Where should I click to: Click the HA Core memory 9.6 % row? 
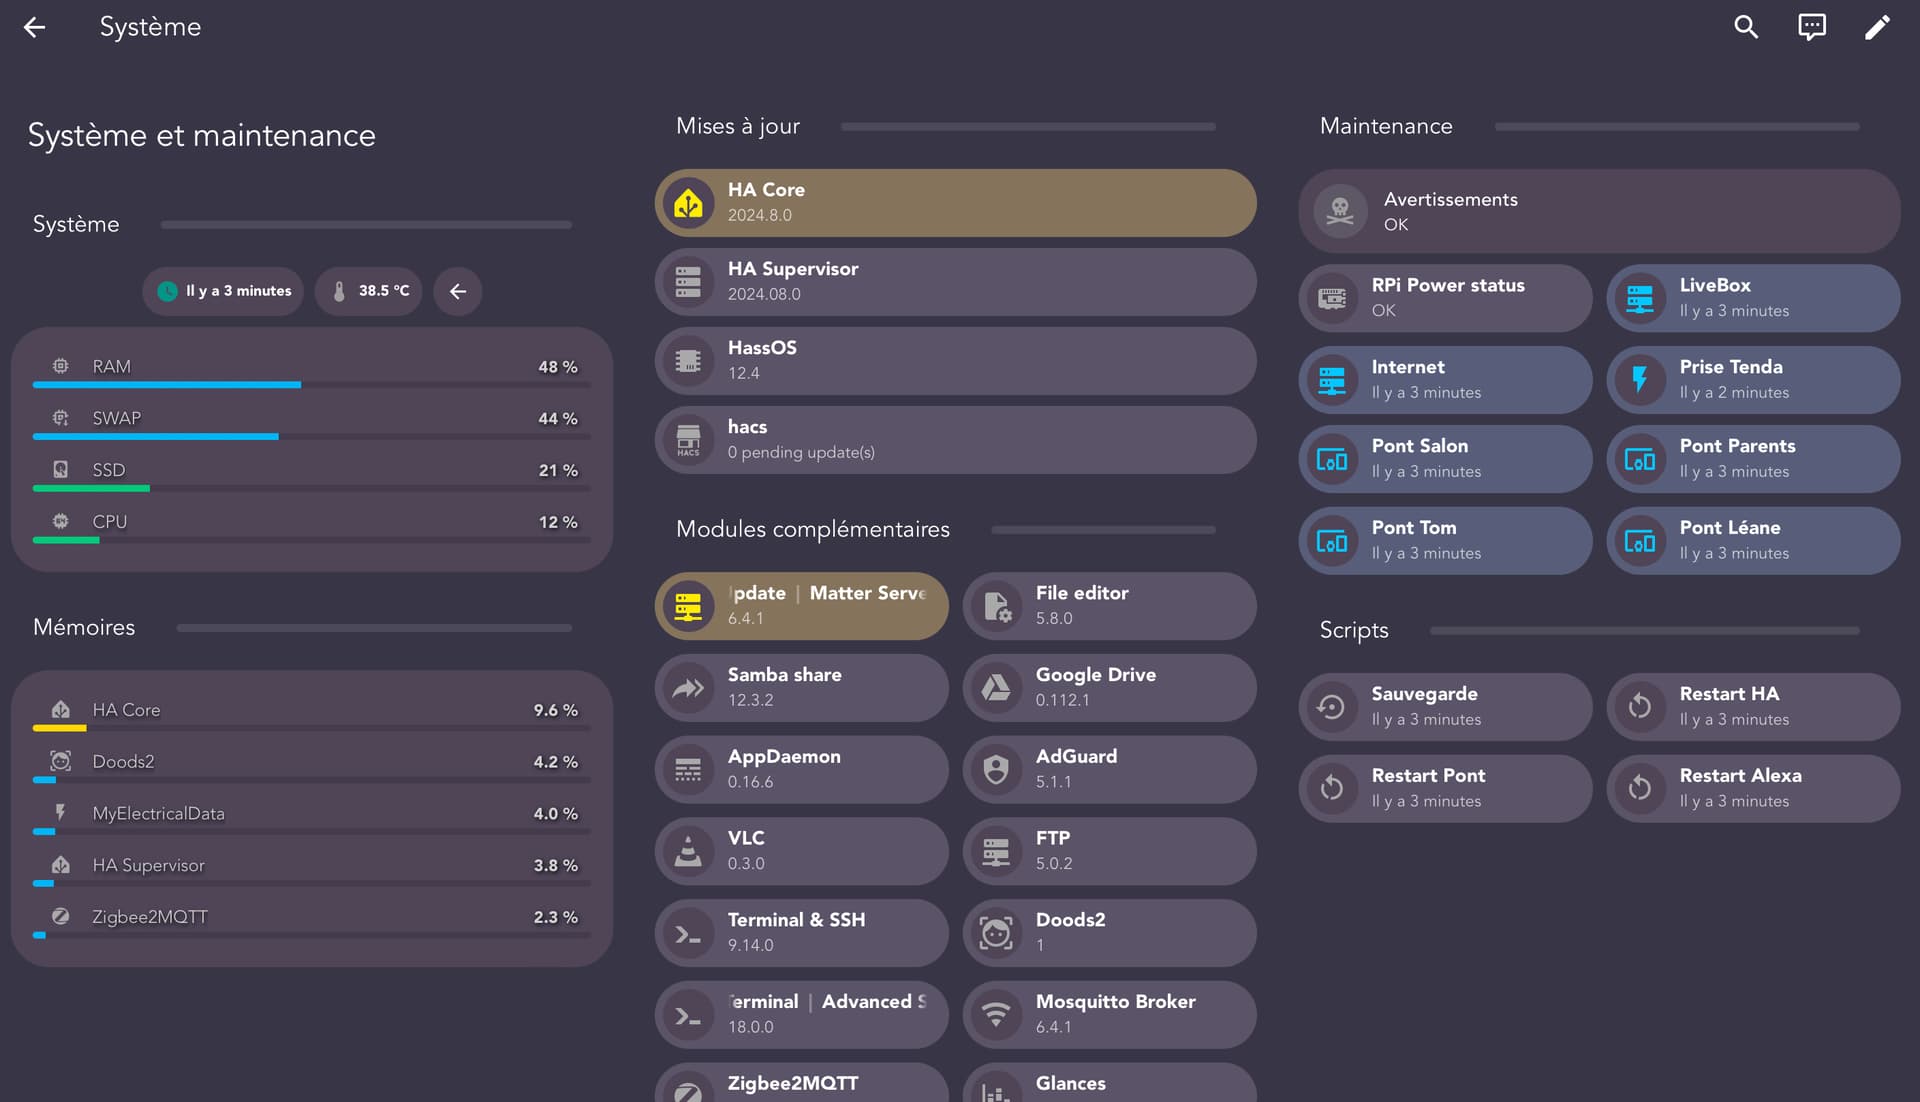coord(312,714)
